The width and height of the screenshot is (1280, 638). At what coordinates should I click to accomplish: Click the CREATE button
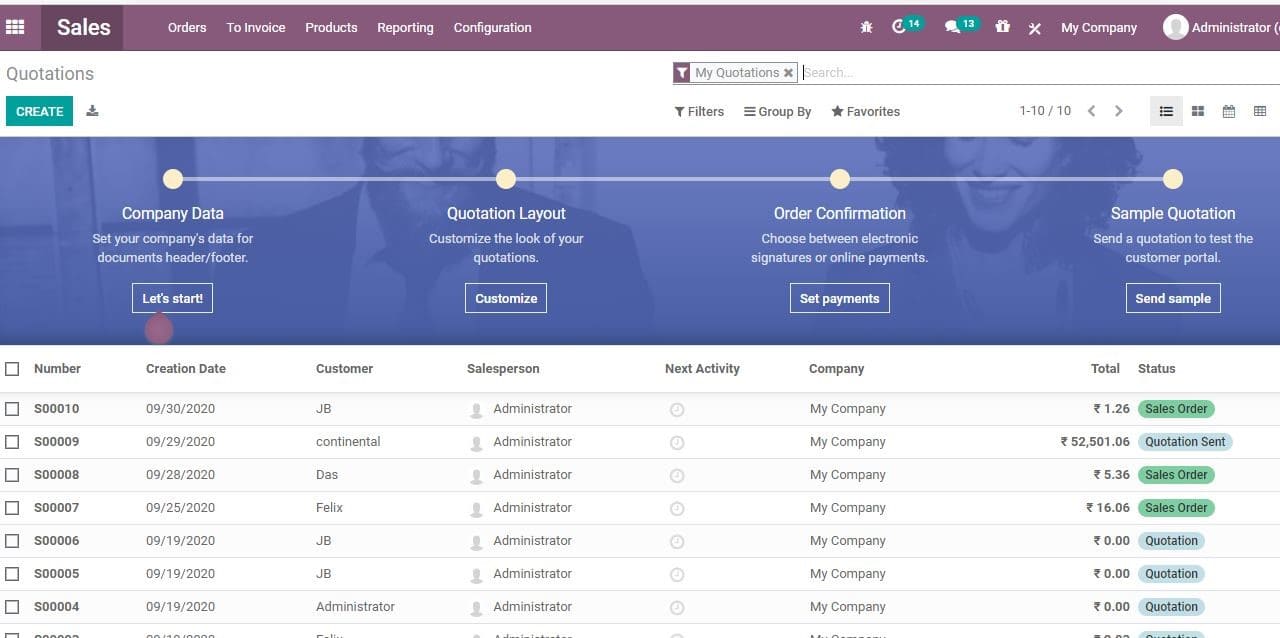(39, 111)
